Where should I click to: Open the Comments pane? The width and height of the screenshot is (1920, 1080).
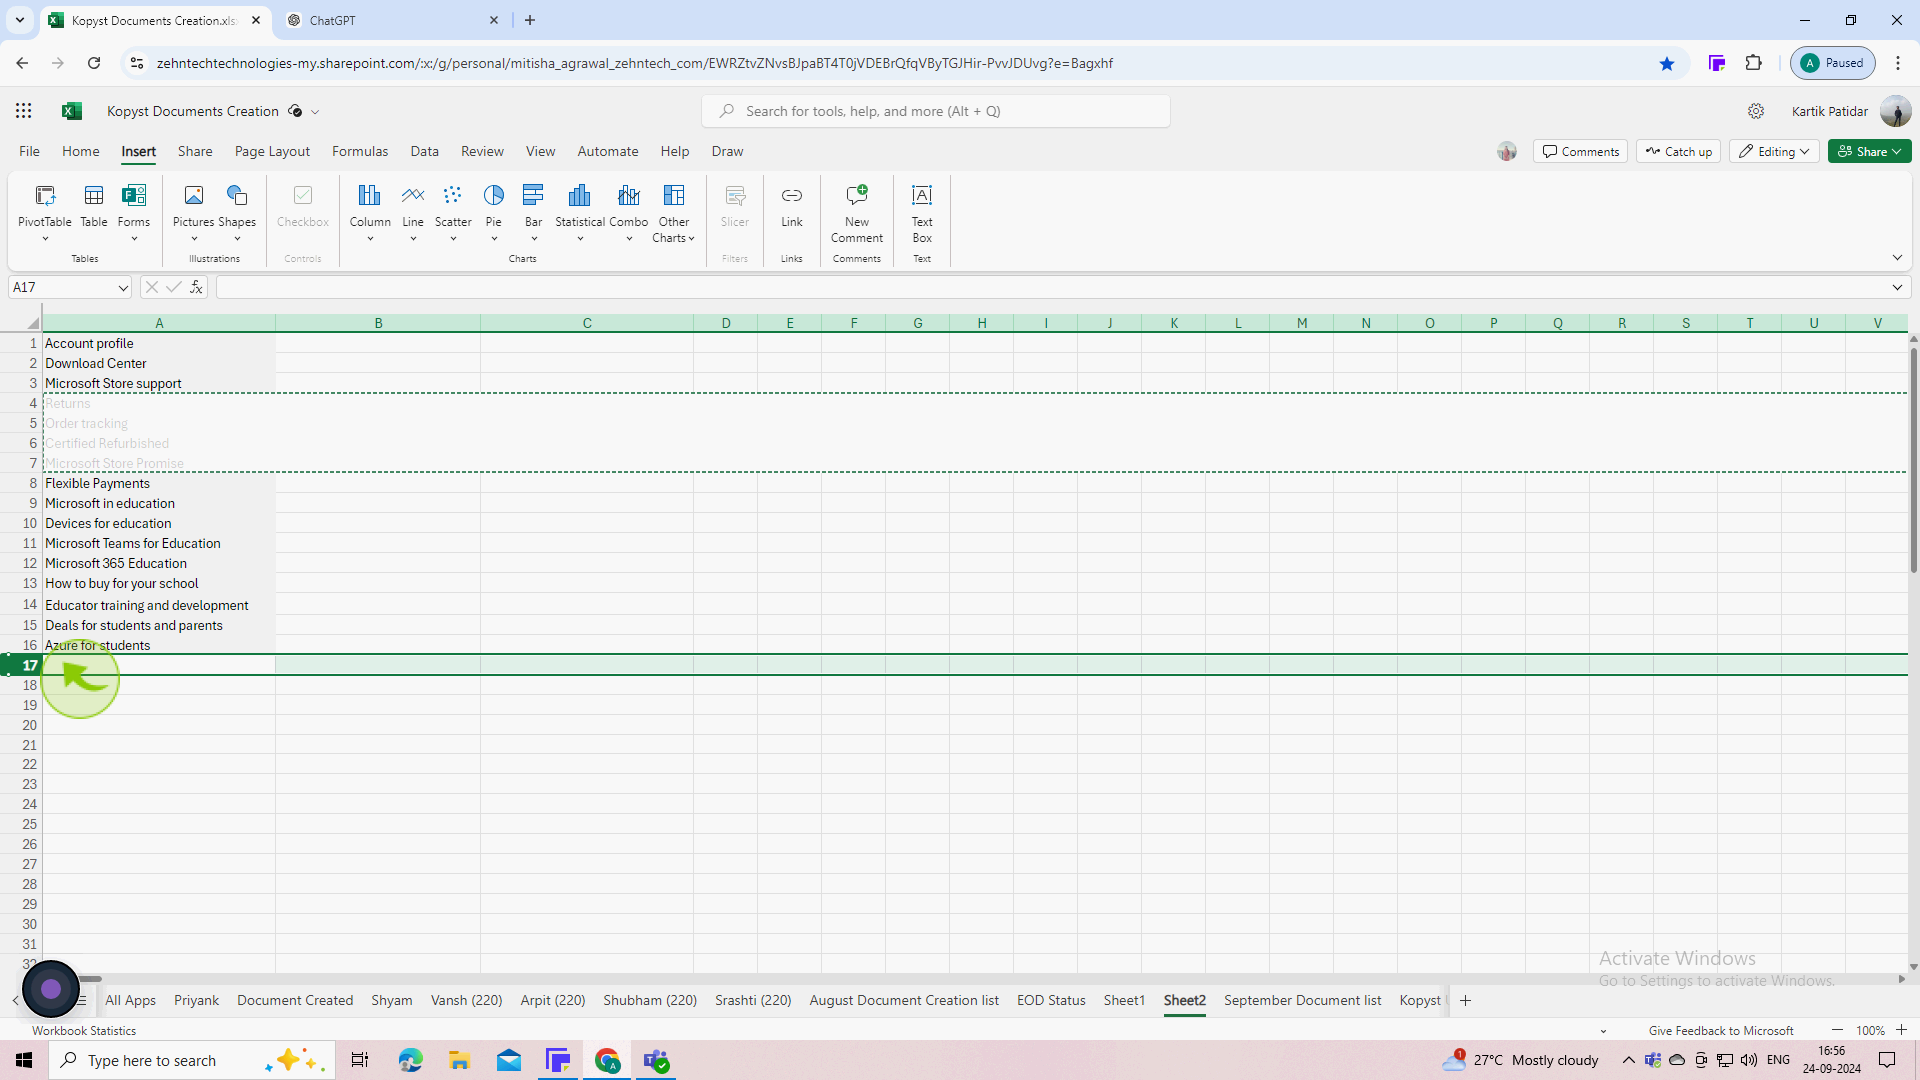1580,151
